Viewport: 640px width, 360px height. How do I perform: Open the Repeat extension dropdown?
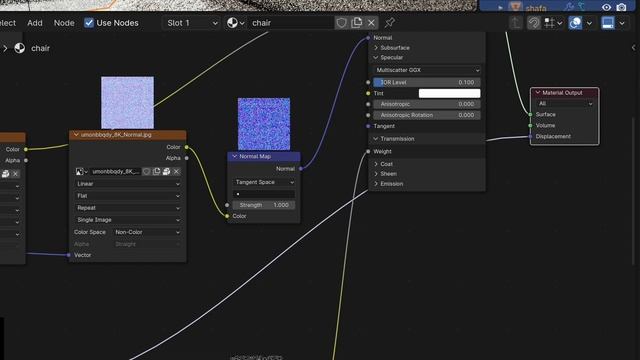pyautogui.click(x=128, y=208)
